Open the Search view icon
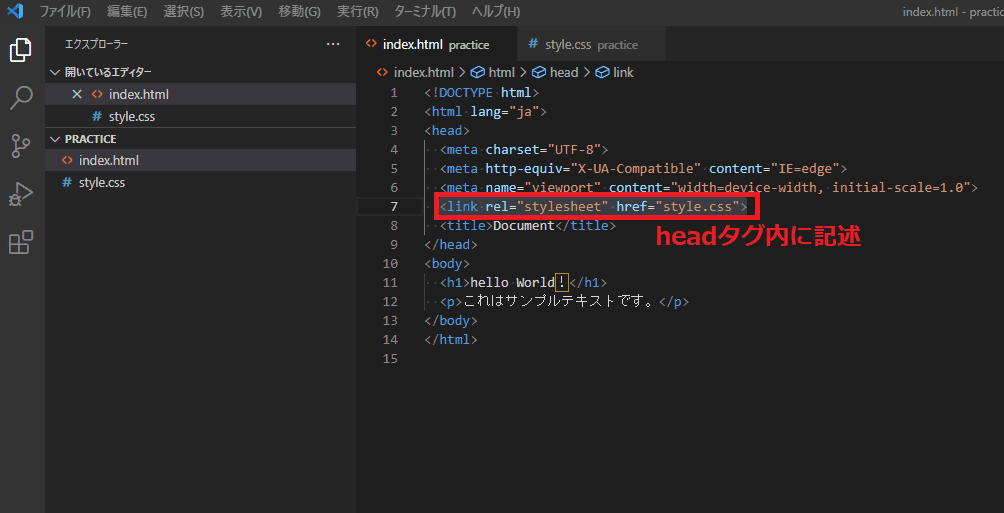Viewport: 1004px width, 513px height. tap(21, 98)
